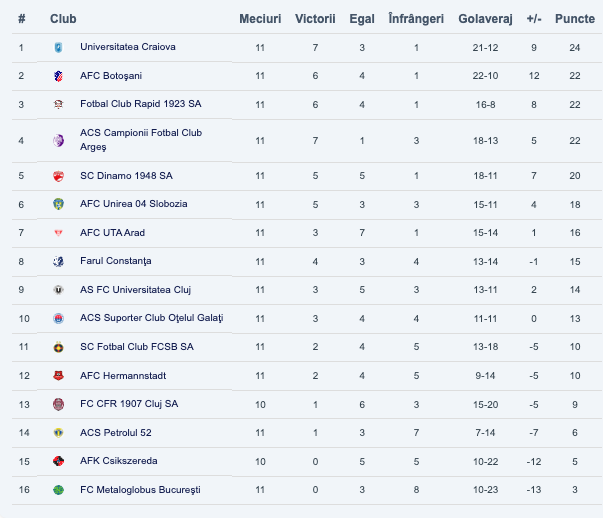Click the SC Fotbal Club FCSB crest
This screenshot has width=603, height=518.
pyautogui.click(x=58, y=348)
